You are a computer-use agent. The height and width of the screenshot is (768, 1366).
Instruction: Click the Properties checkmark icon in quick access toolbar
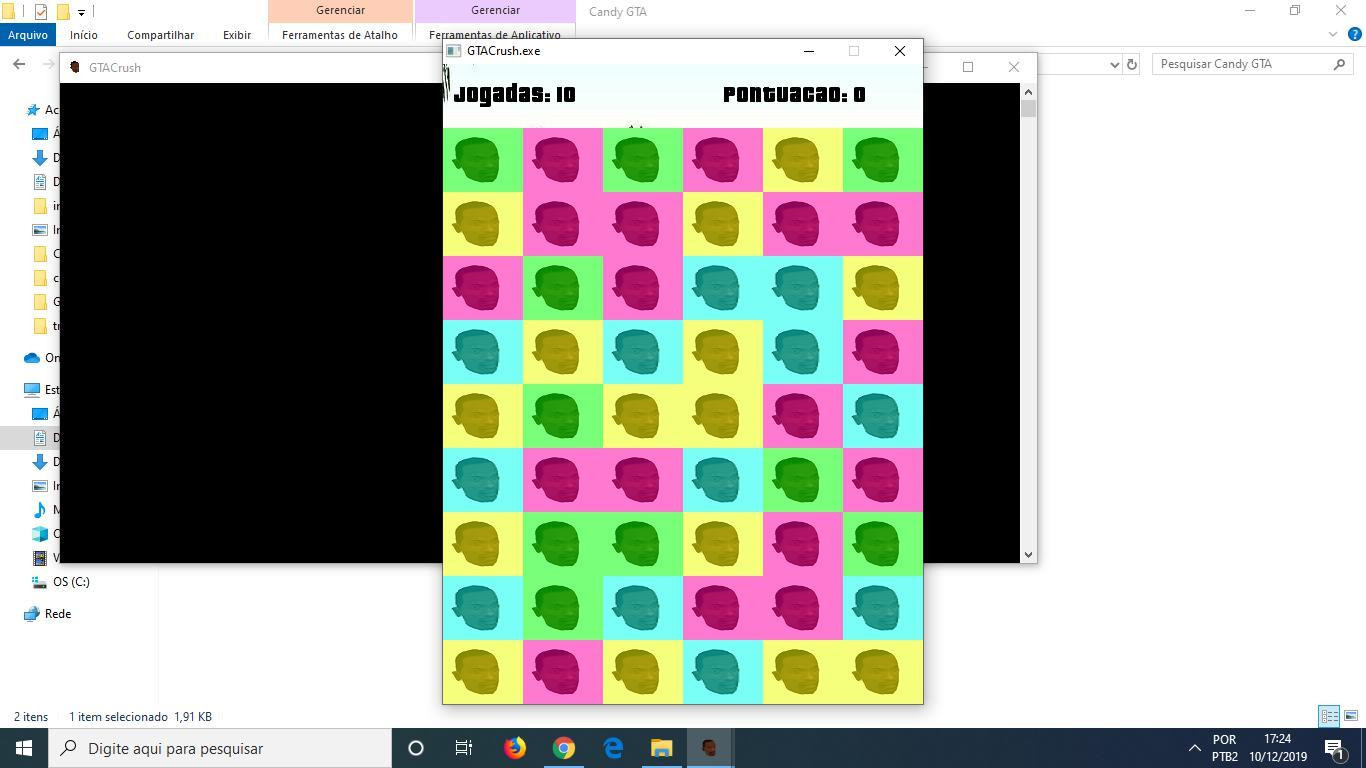(41, 12)
